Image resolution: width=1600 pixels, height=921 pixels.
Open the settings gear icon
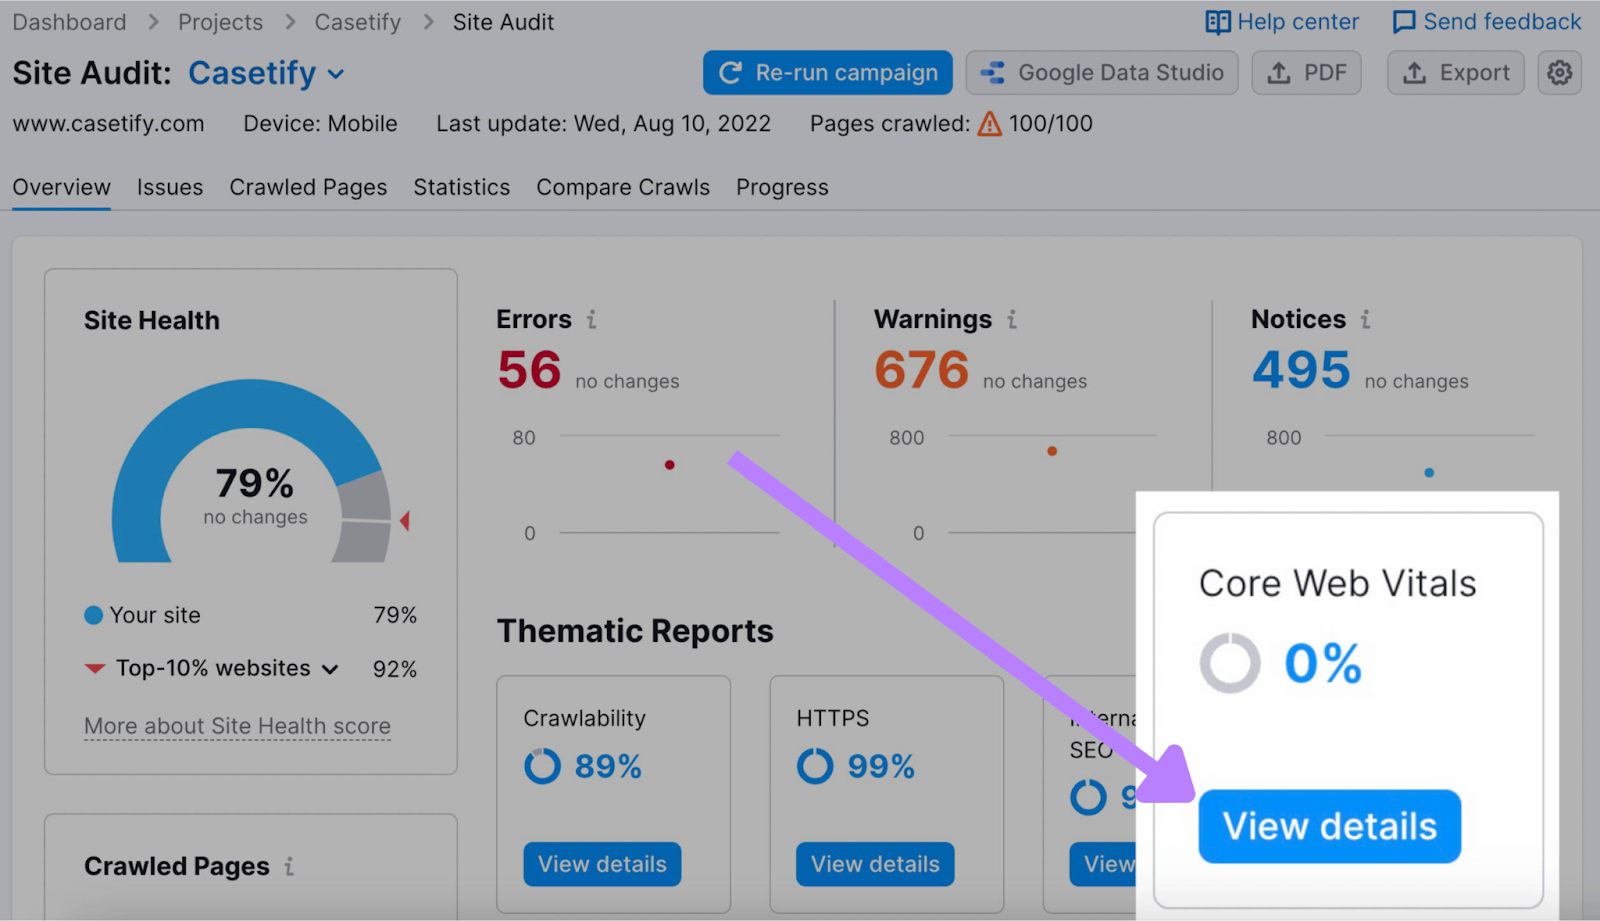tap(1559, 73)
